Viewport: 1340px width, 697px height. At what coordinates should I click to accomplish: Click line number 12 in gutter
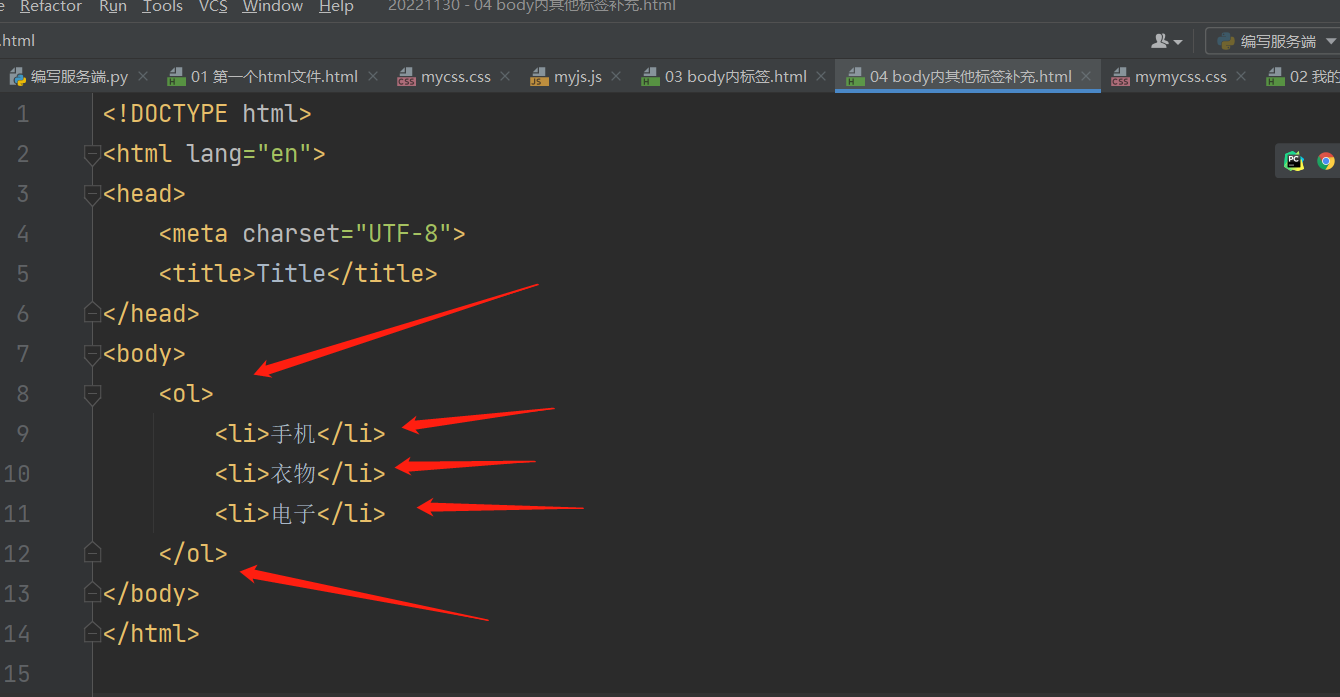17,554
